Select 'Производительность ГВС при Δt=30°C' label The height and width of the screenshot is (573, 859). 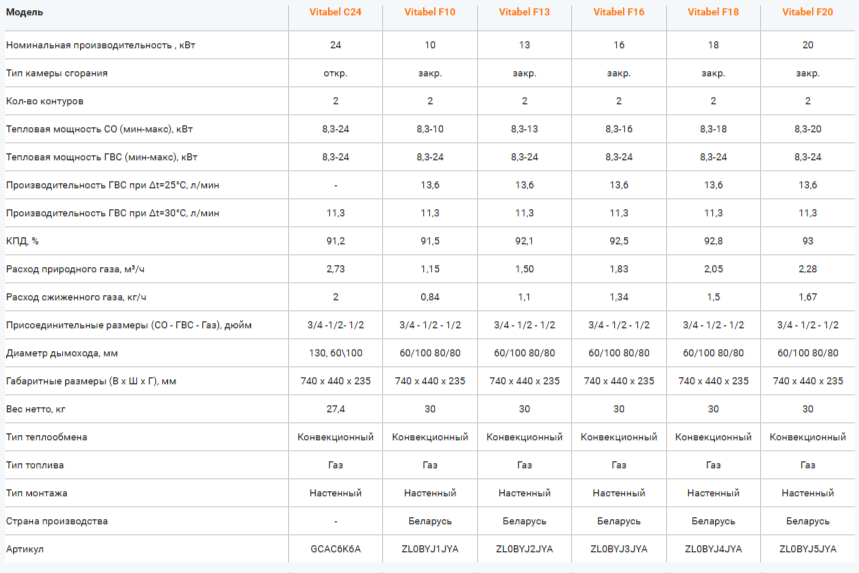[112, 213]
